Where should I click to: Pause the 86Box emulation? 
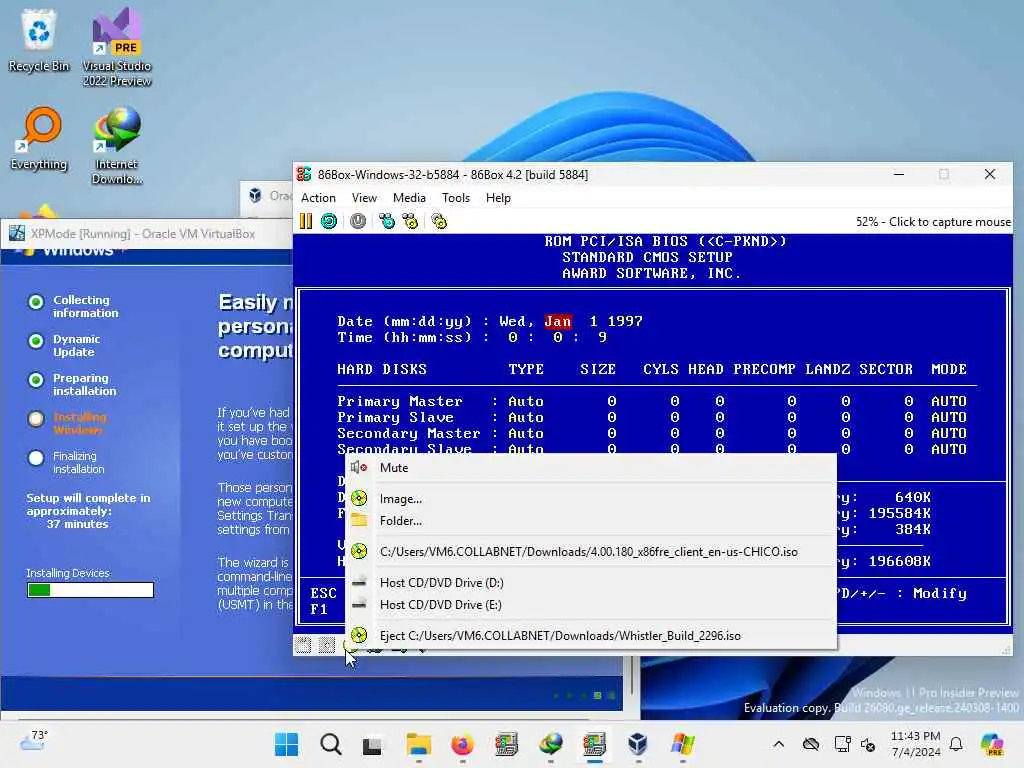[306, 221]
